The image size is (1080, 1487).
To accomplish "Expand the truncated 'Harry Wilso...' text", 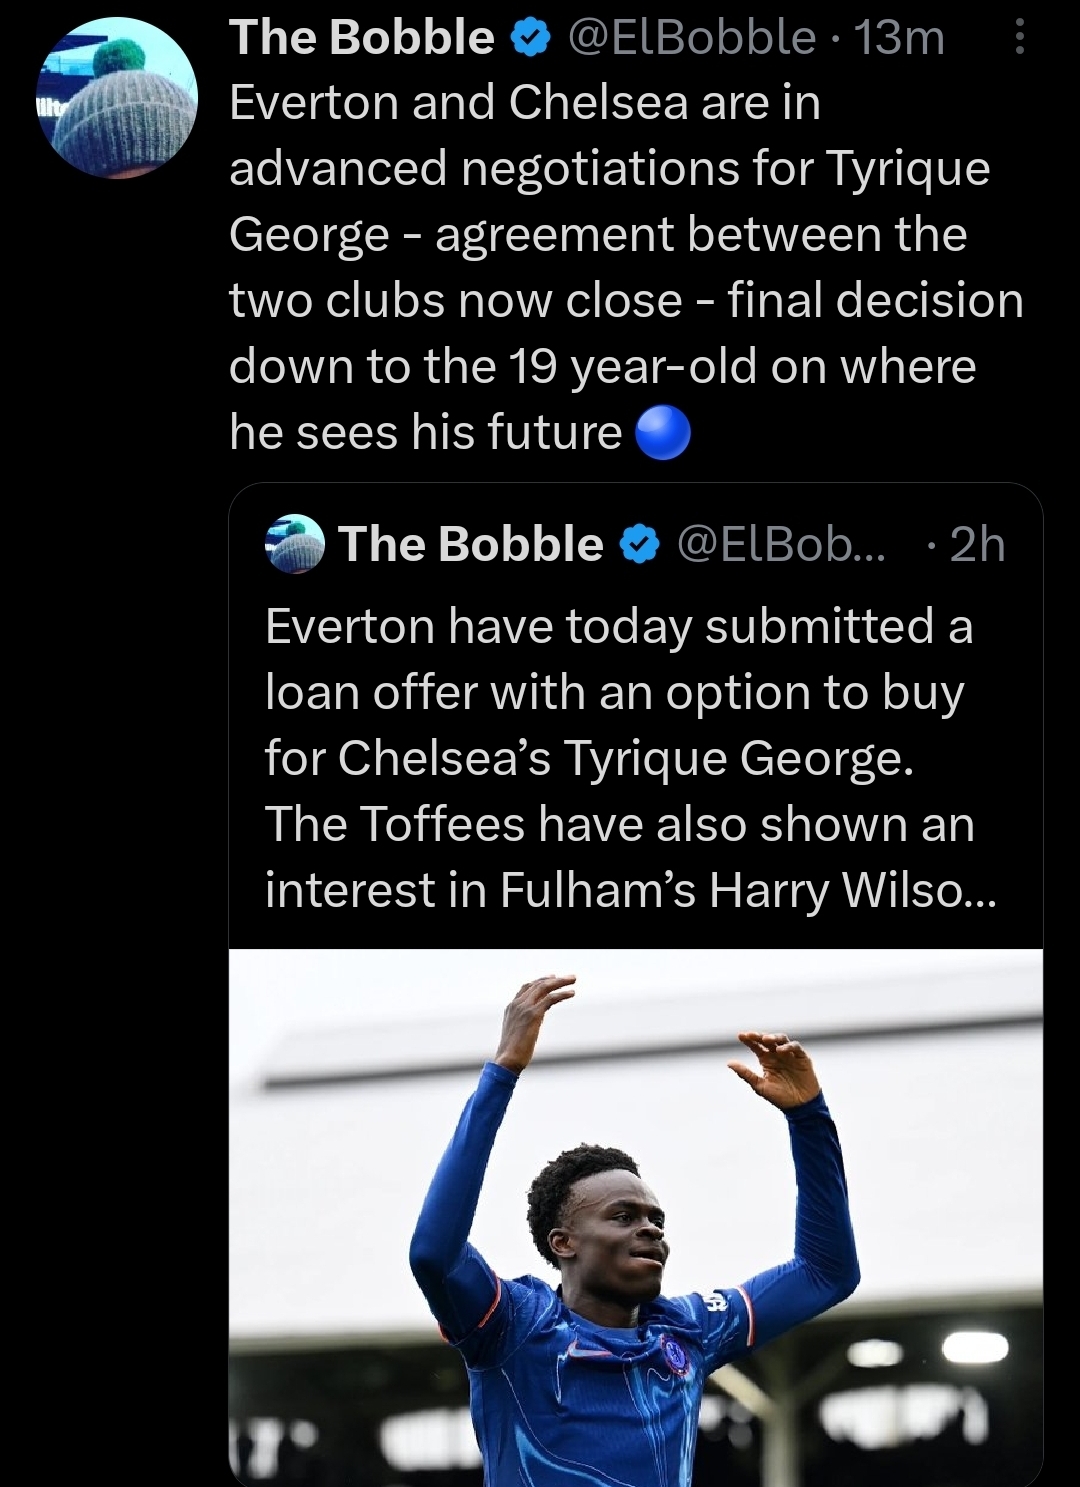I will (920, 890).
